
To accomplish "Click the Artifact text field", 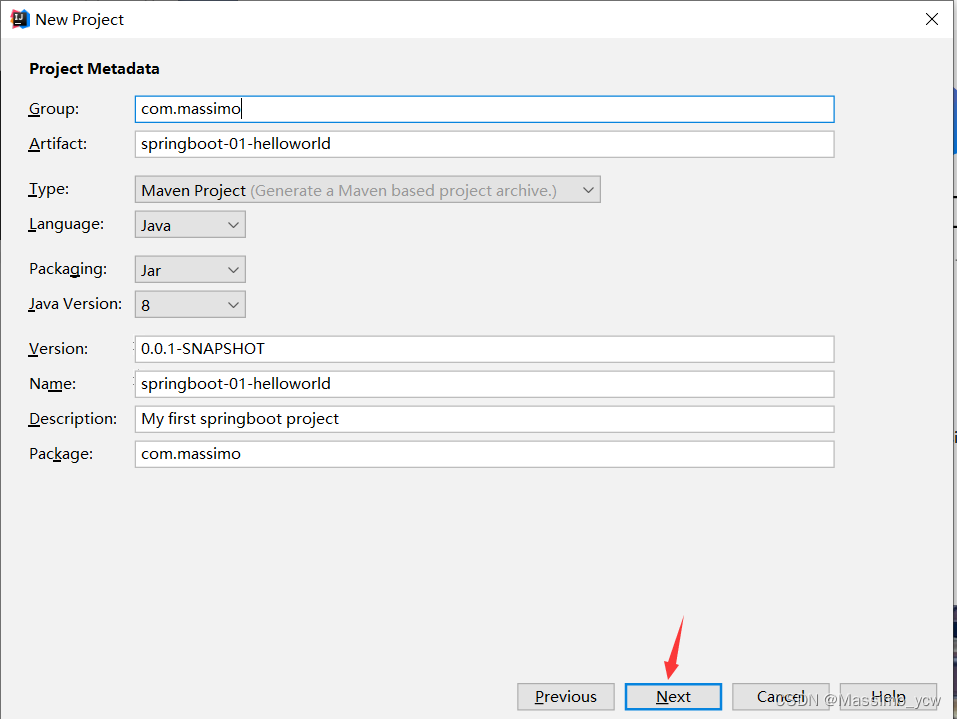I will pyautogui.click(x=484, y=144).
